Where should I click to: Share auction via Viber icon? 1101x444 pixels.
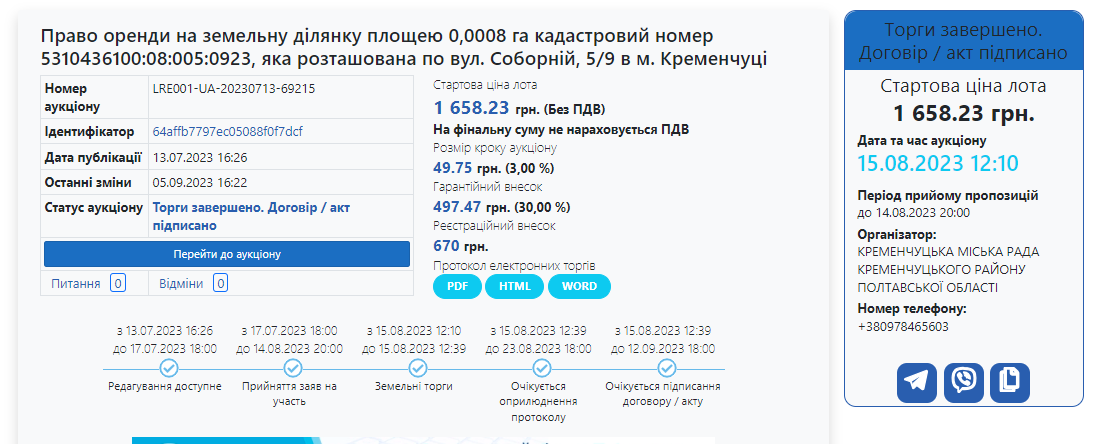coord(963,383)
